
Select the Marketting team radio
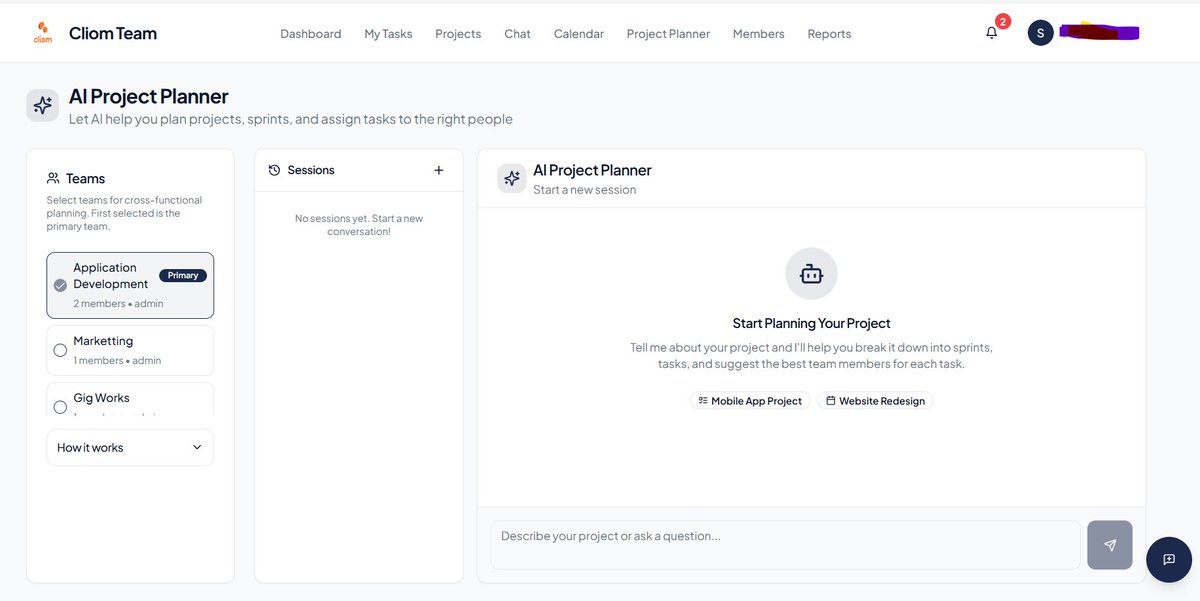(60, 350)
